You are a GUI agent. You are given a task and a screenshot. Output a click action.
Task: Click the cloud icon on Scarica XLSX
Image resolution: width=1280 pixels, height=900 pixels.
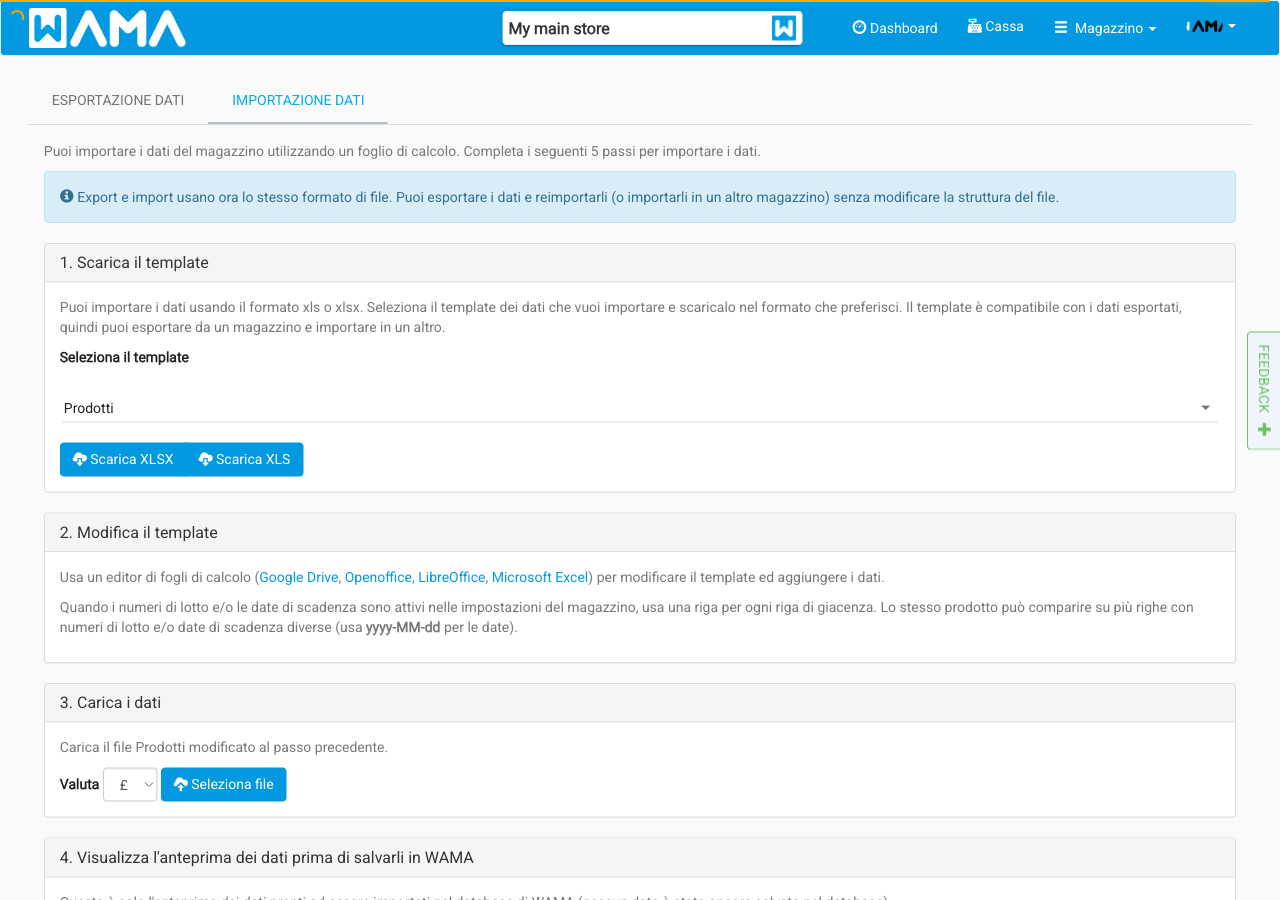[80, 459]
